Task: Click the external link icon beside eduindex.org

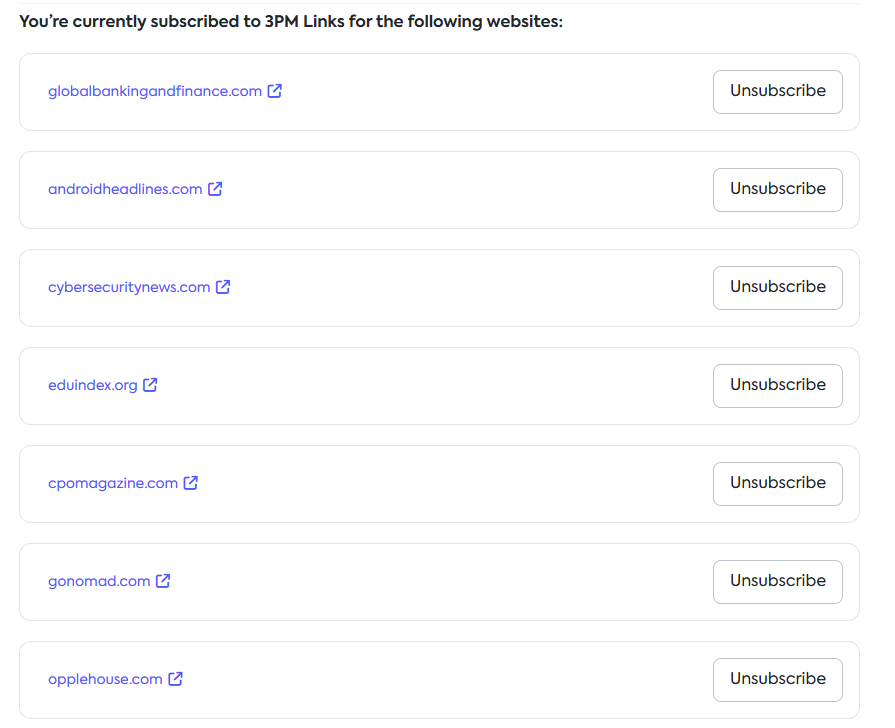Action: coord(150,385)
